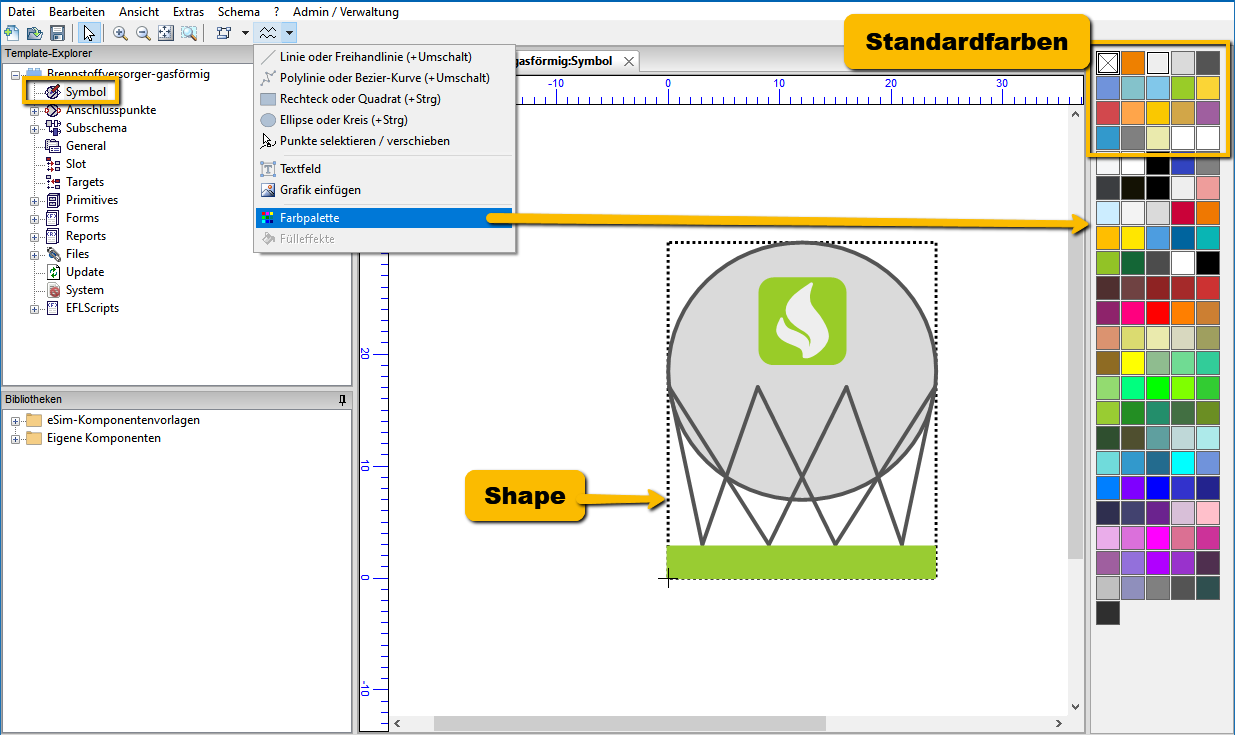Expand the EFLScripts tree node
The height and width of the screenshot is (735, 1235).
(x=34, y=308)
